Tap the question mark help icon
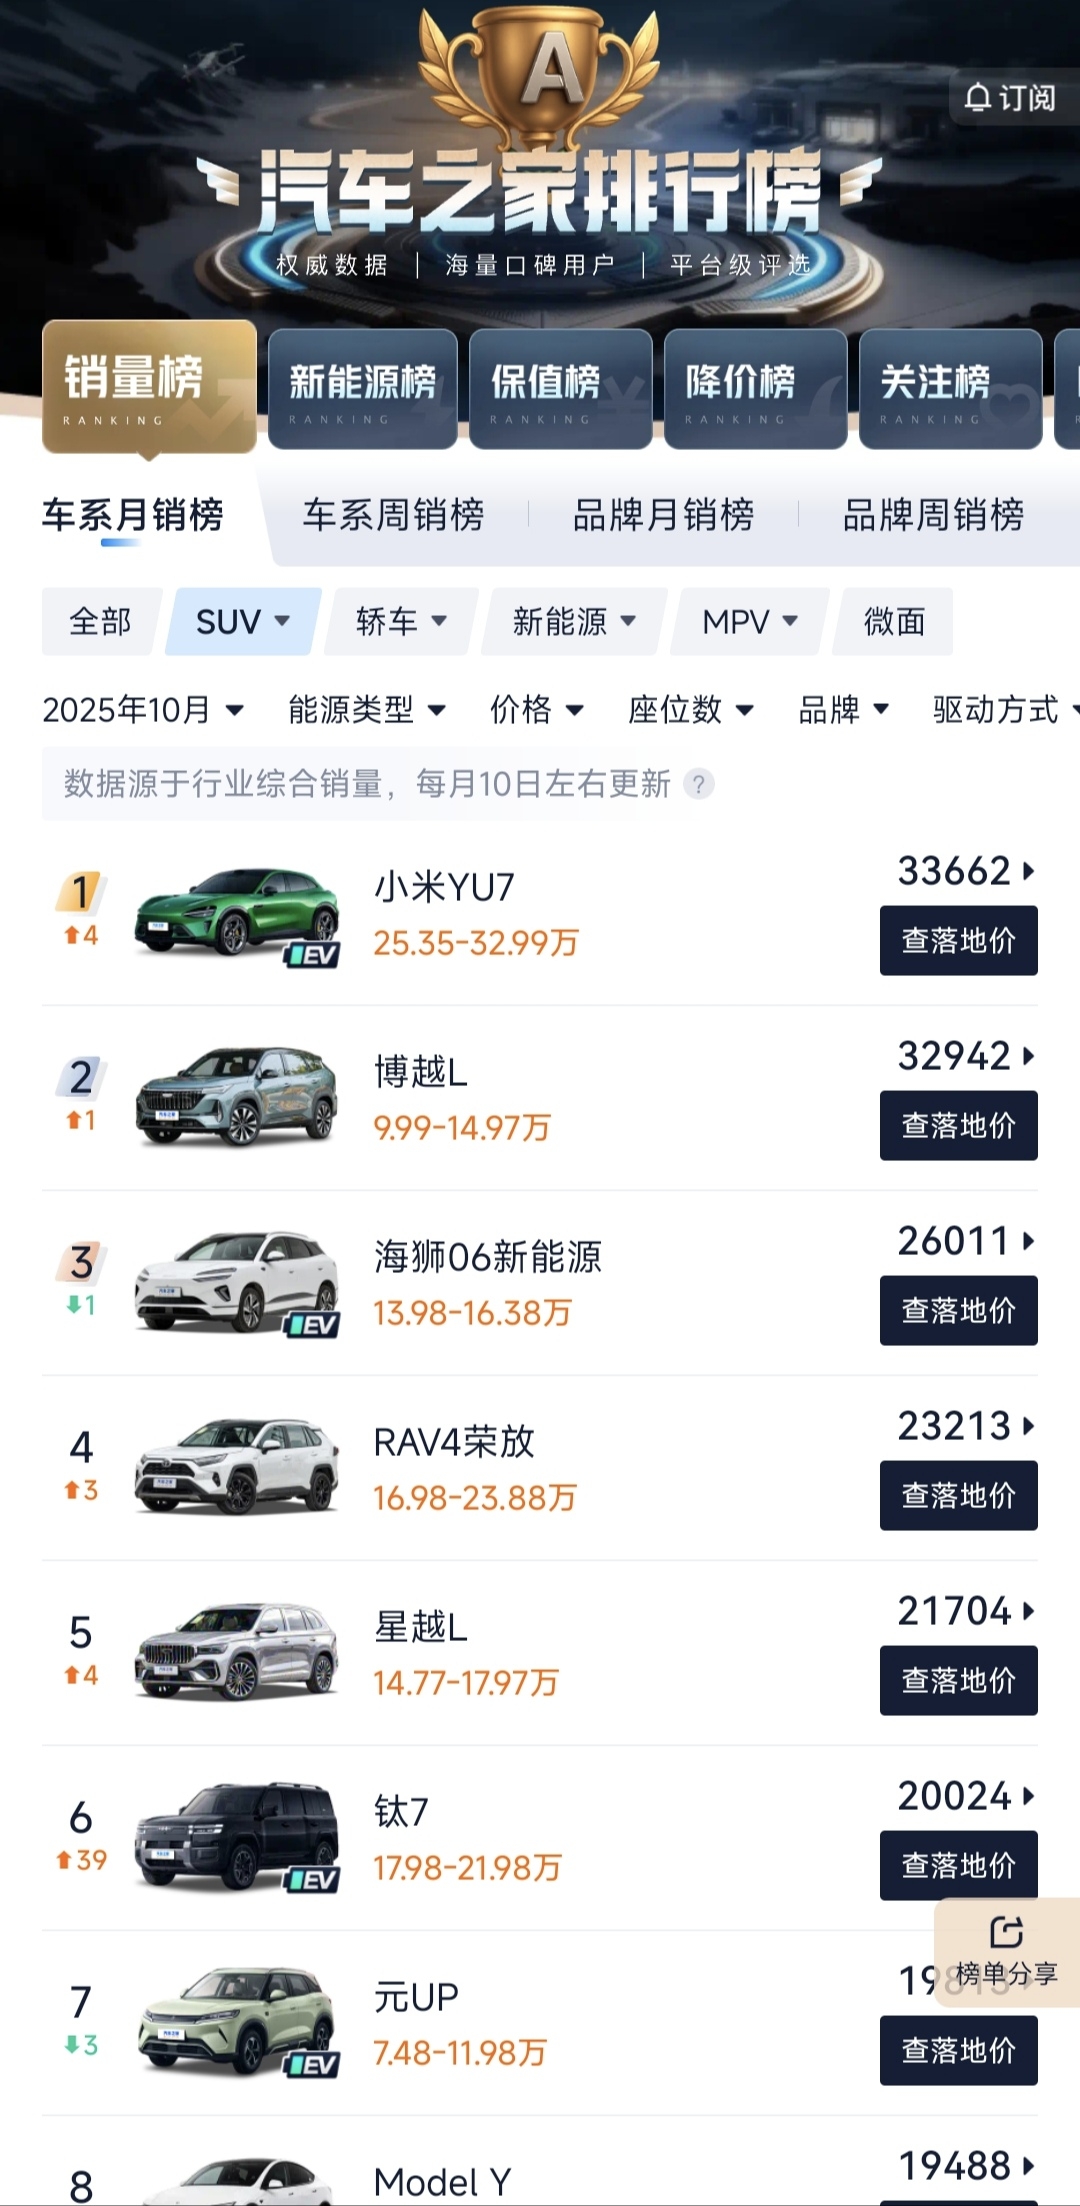 click(x=699, y=783)
